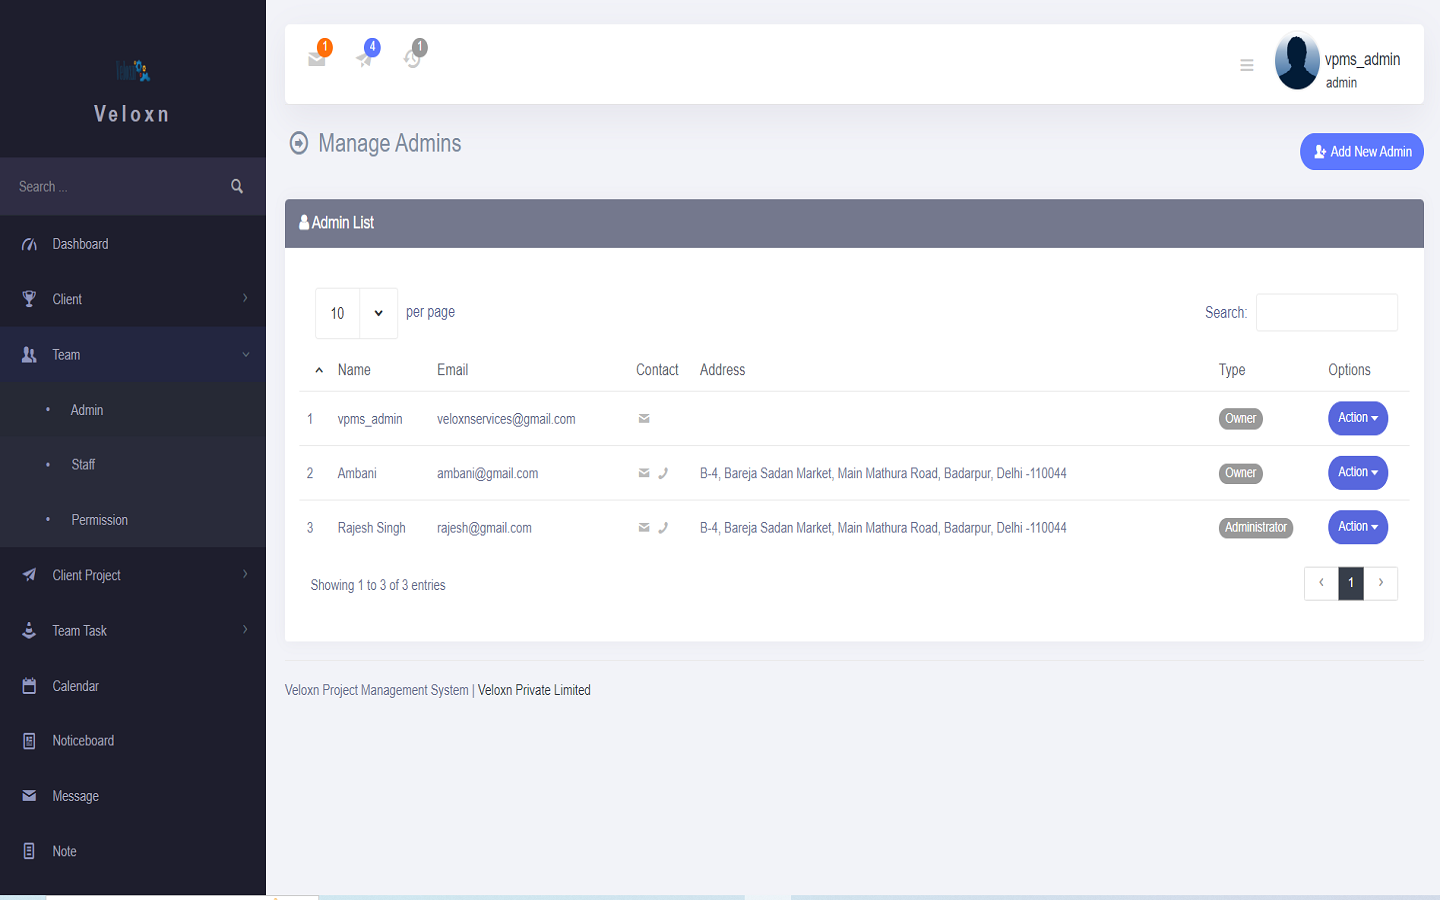
Task: Open the Noticeboard icon in the sidebar
Action: point(27,740)
